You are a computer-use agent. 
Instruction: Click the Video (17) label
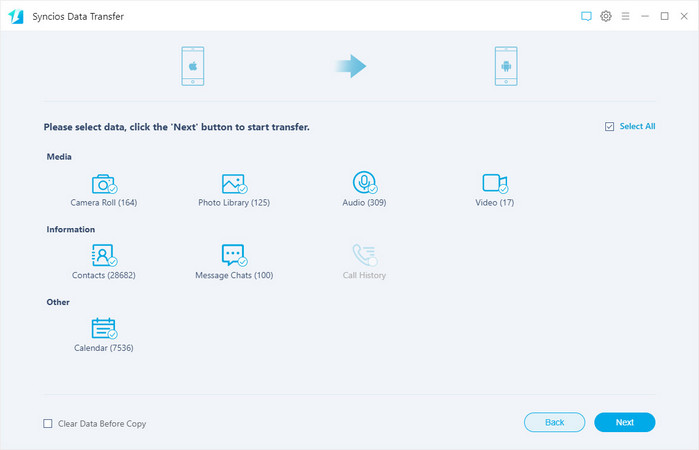pos(494,202)
